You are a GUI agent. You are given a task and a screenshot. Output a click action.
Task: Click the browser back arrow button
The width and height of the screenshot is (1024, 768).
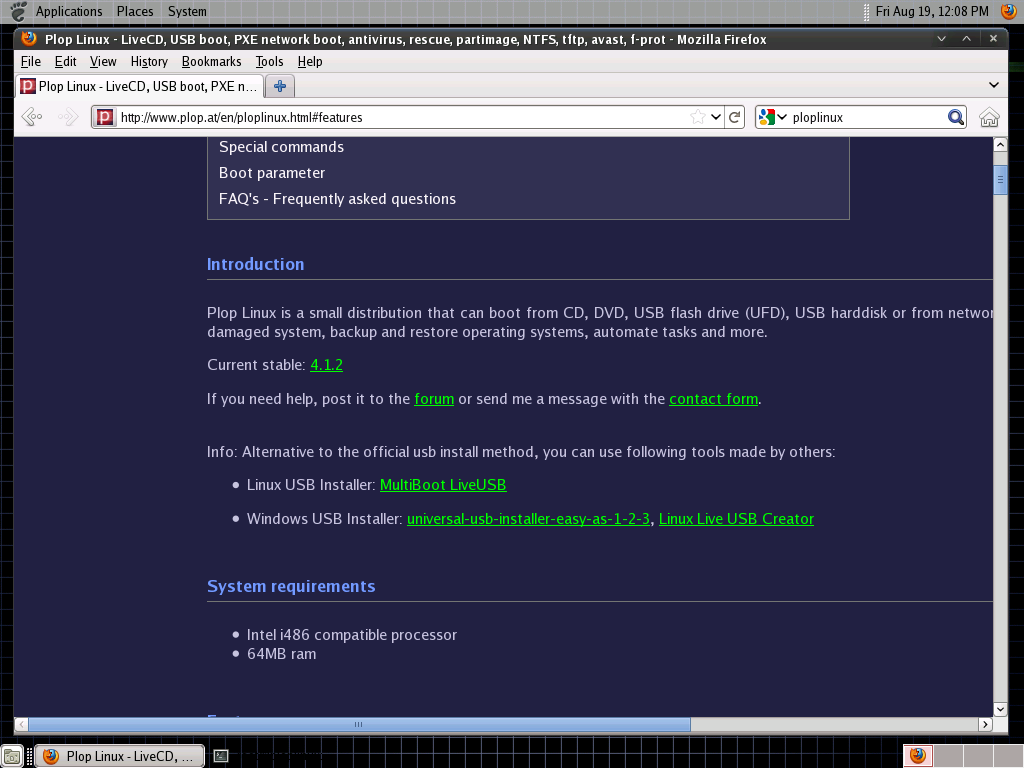[x=31, y=117]
